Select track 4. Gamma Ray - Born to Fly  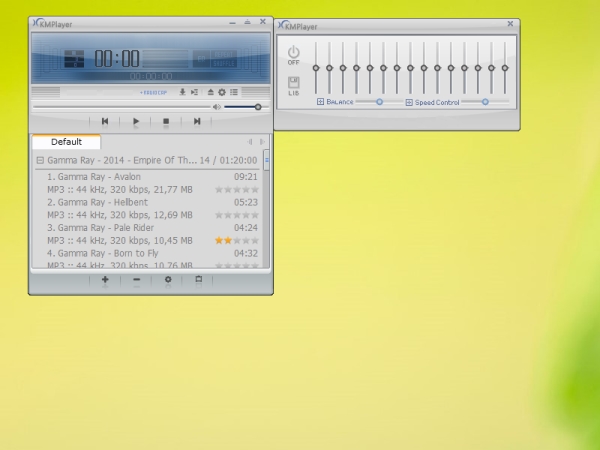coord(103,253)
